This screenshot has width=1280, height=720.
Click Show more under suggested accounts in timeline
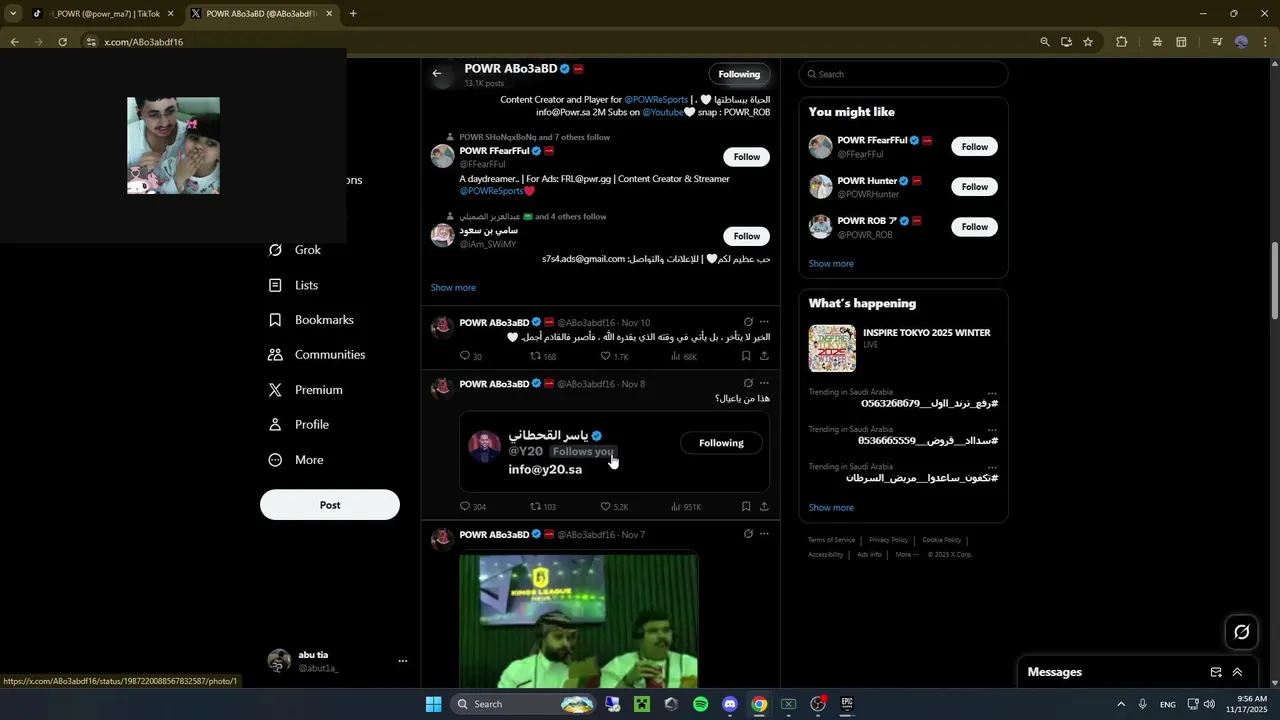tap(453, 288)
